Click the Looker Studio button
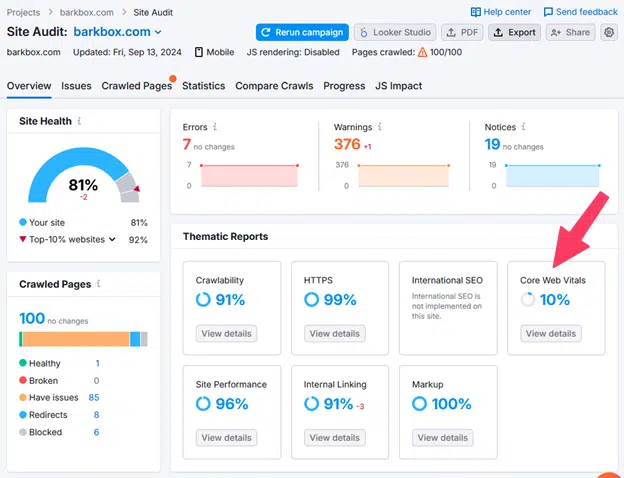624x478 pixels. click(395, 32)
